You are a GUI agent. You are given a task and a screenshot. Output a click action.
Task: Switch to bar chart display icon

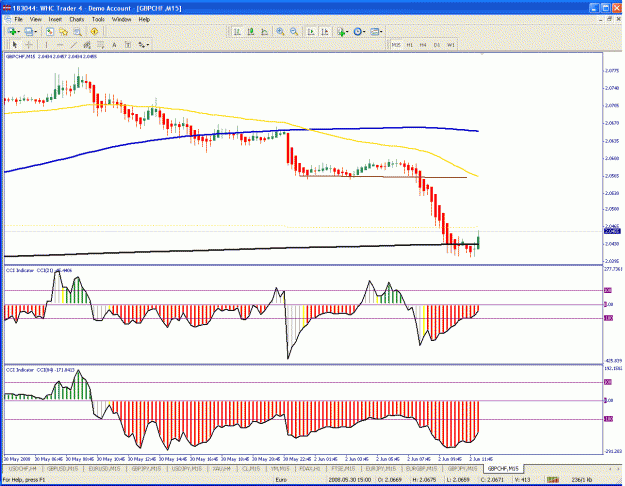coord(237,31)
